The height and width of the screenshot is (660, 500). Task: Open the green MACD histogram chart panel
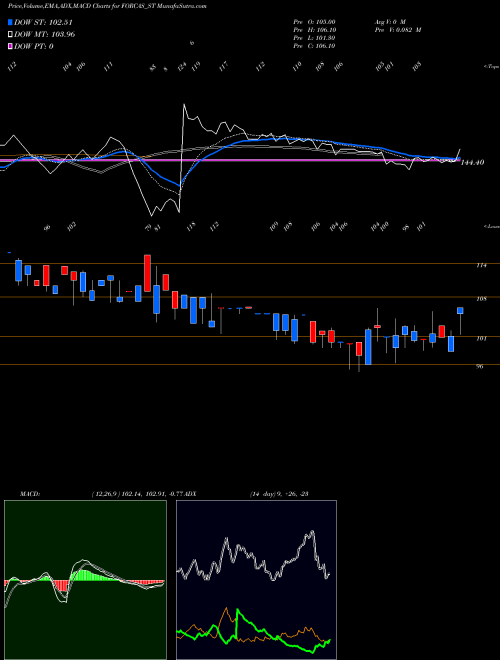point(85,579)
